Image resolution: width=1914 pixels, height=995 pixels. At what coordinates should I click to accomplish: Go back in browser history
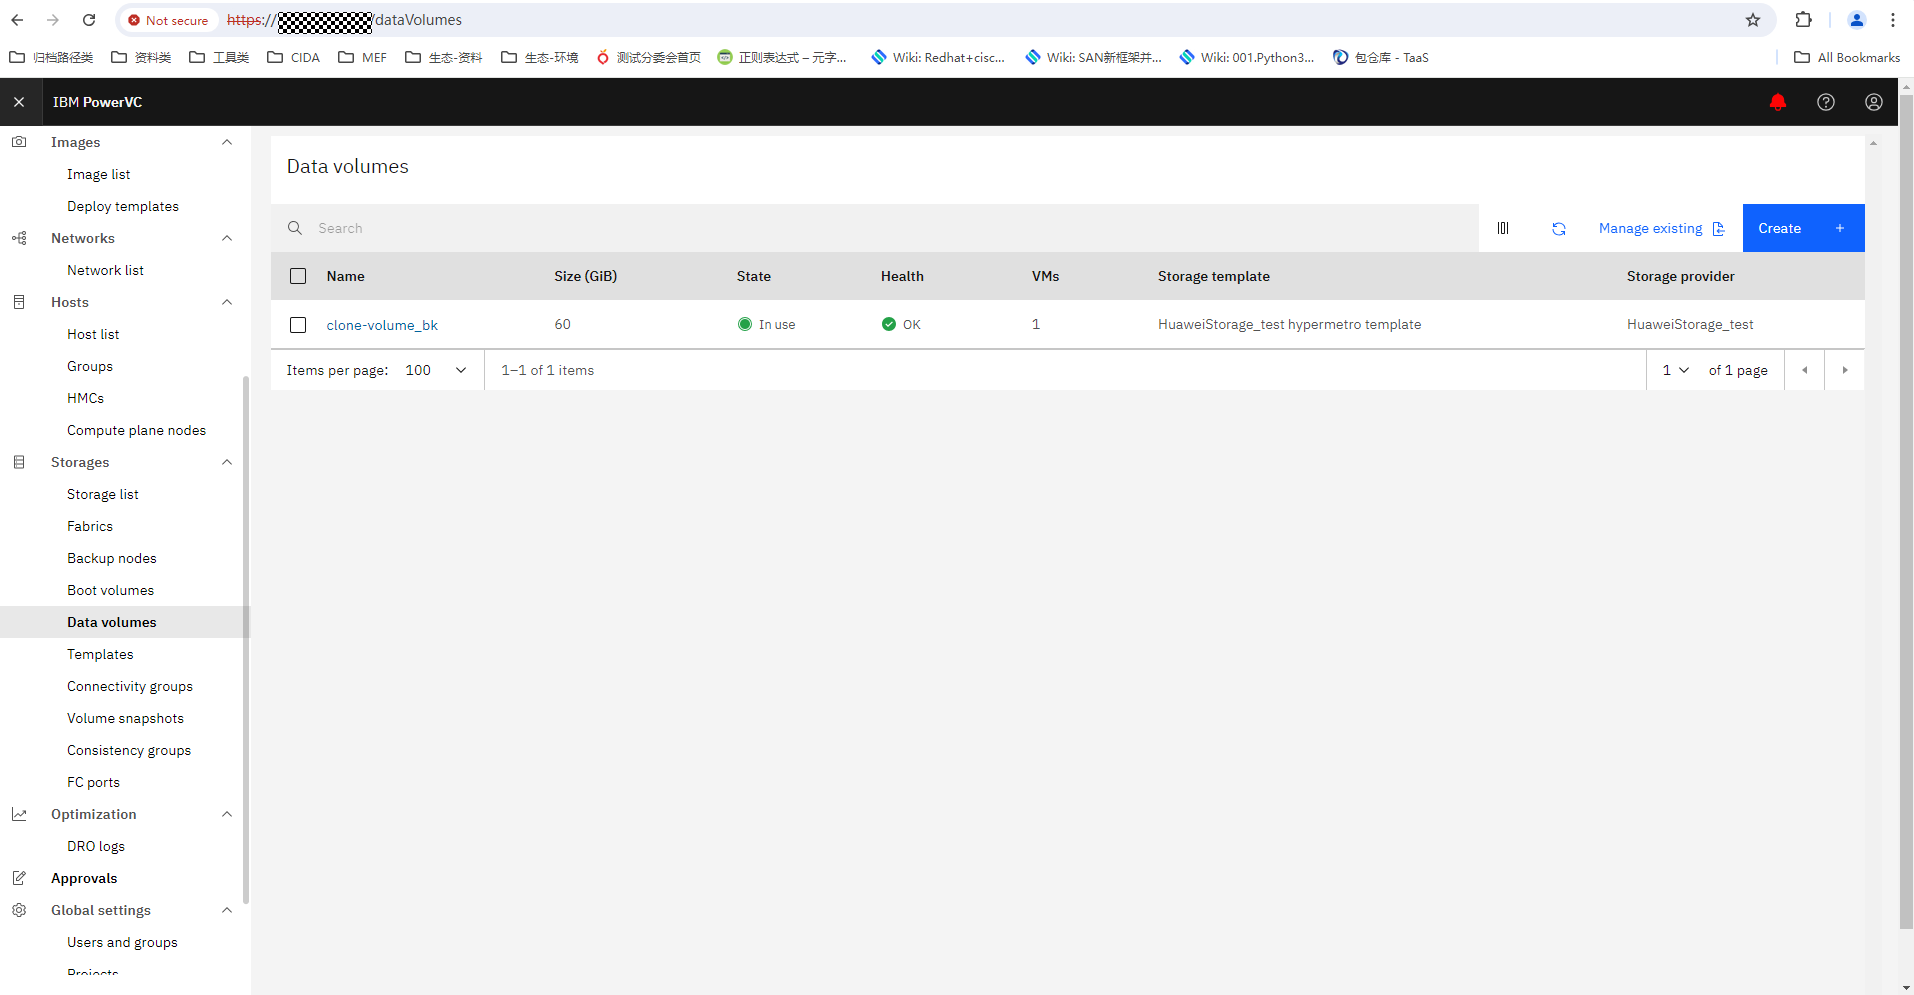[17, 20]
